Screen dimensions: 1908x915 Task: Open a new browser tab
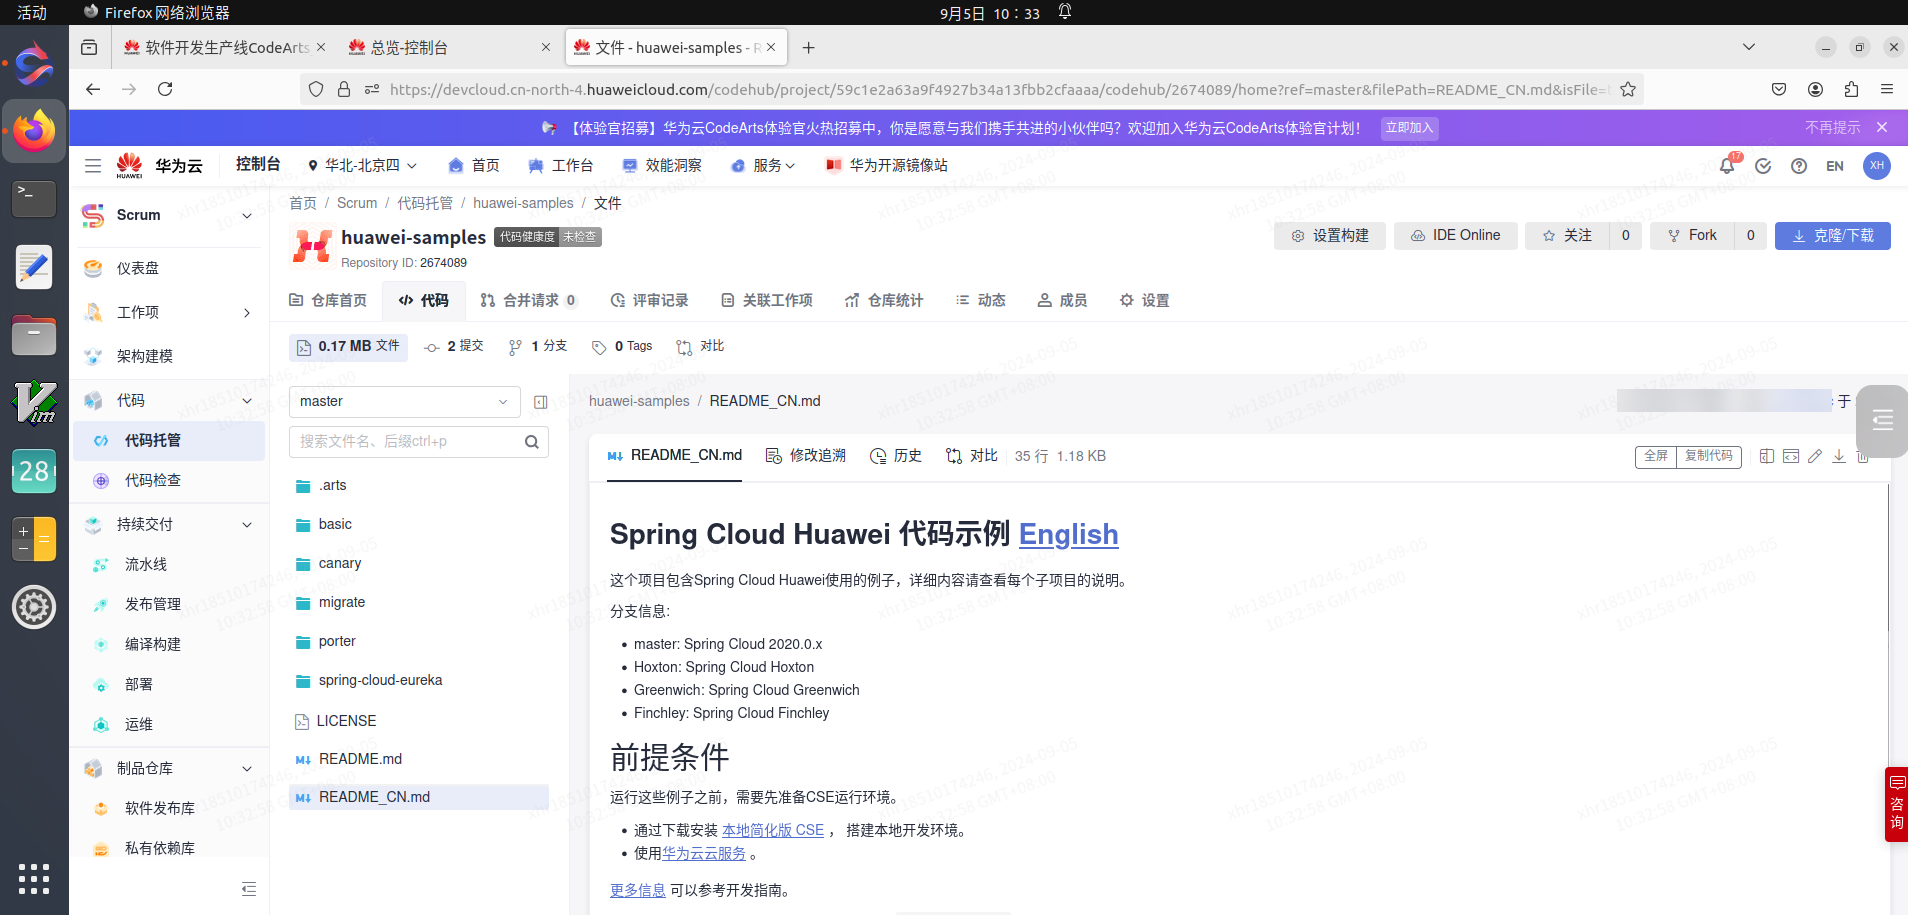click(809, 48)
